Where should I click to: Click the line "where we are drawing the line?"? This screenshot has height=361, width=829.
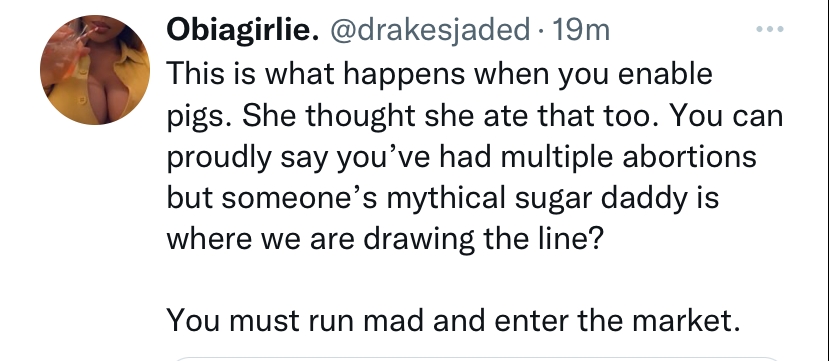[x=385, y=239]
